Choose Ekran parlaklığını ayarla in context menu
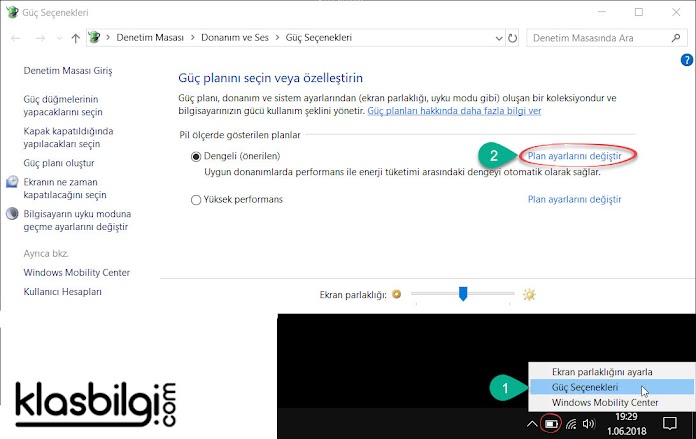This screenshot has height=439, width=696. (612, 372)
